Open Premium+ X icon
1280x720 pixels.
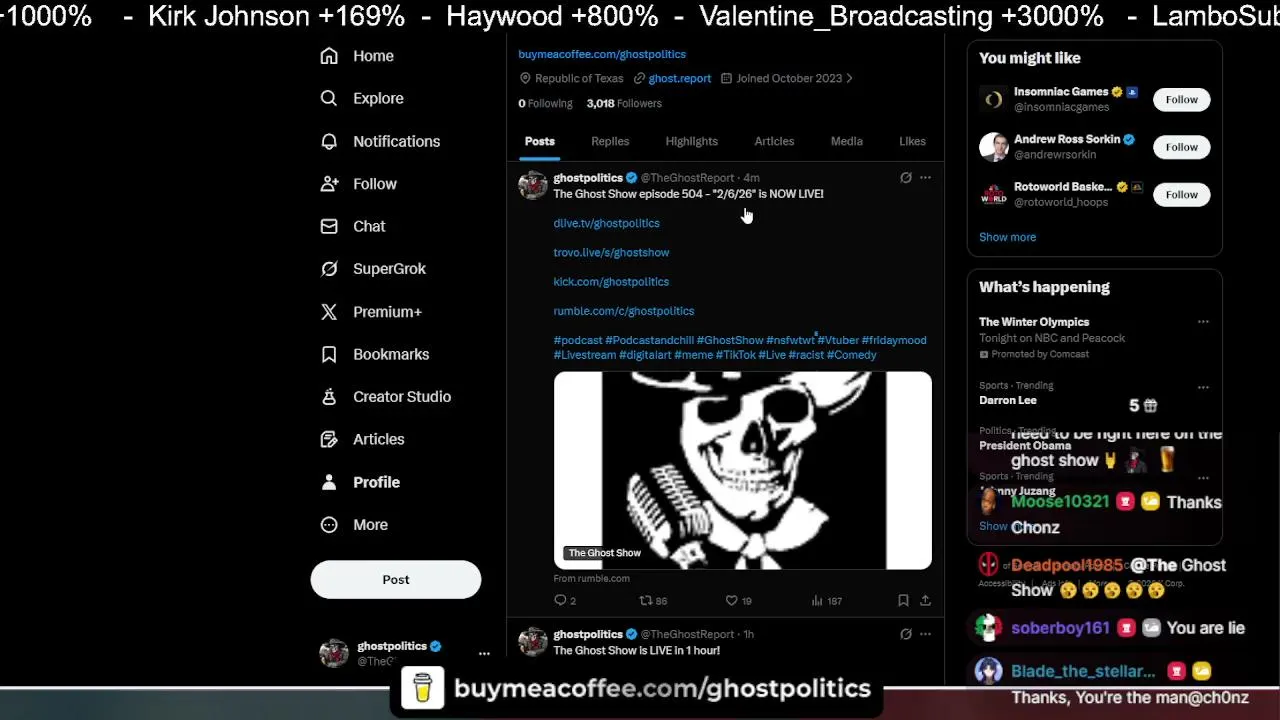tap(329, 312)
